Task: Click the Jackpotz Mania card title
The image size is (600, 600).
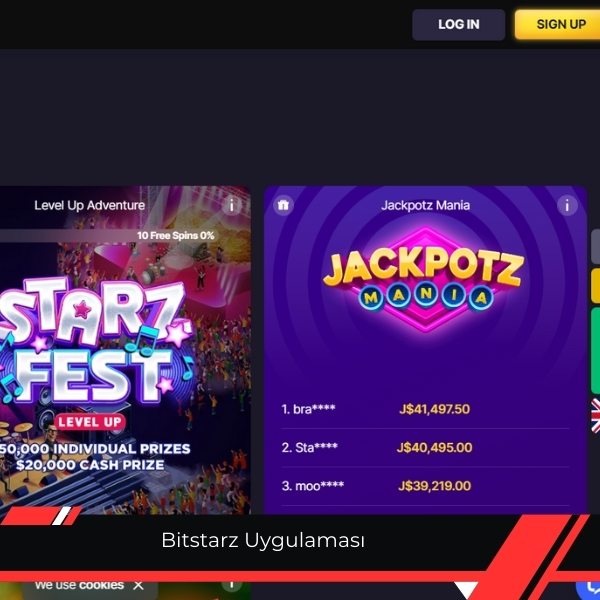Action: coord(425,205)
